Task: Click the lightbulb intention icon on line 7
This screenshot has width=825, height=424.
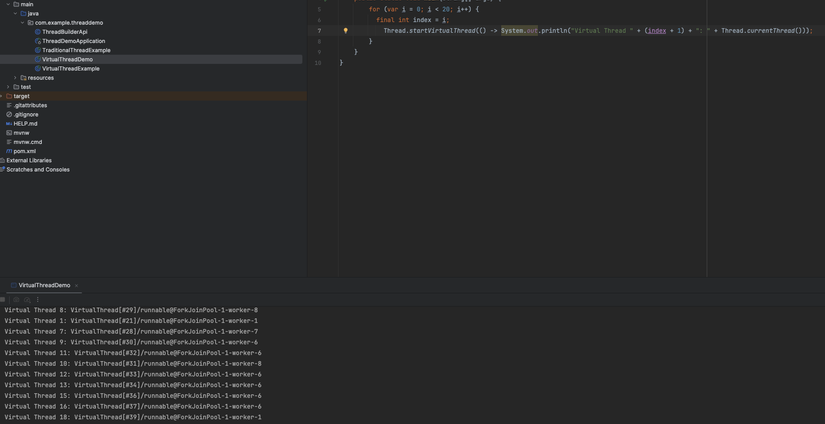Action: tap(346, 31)
